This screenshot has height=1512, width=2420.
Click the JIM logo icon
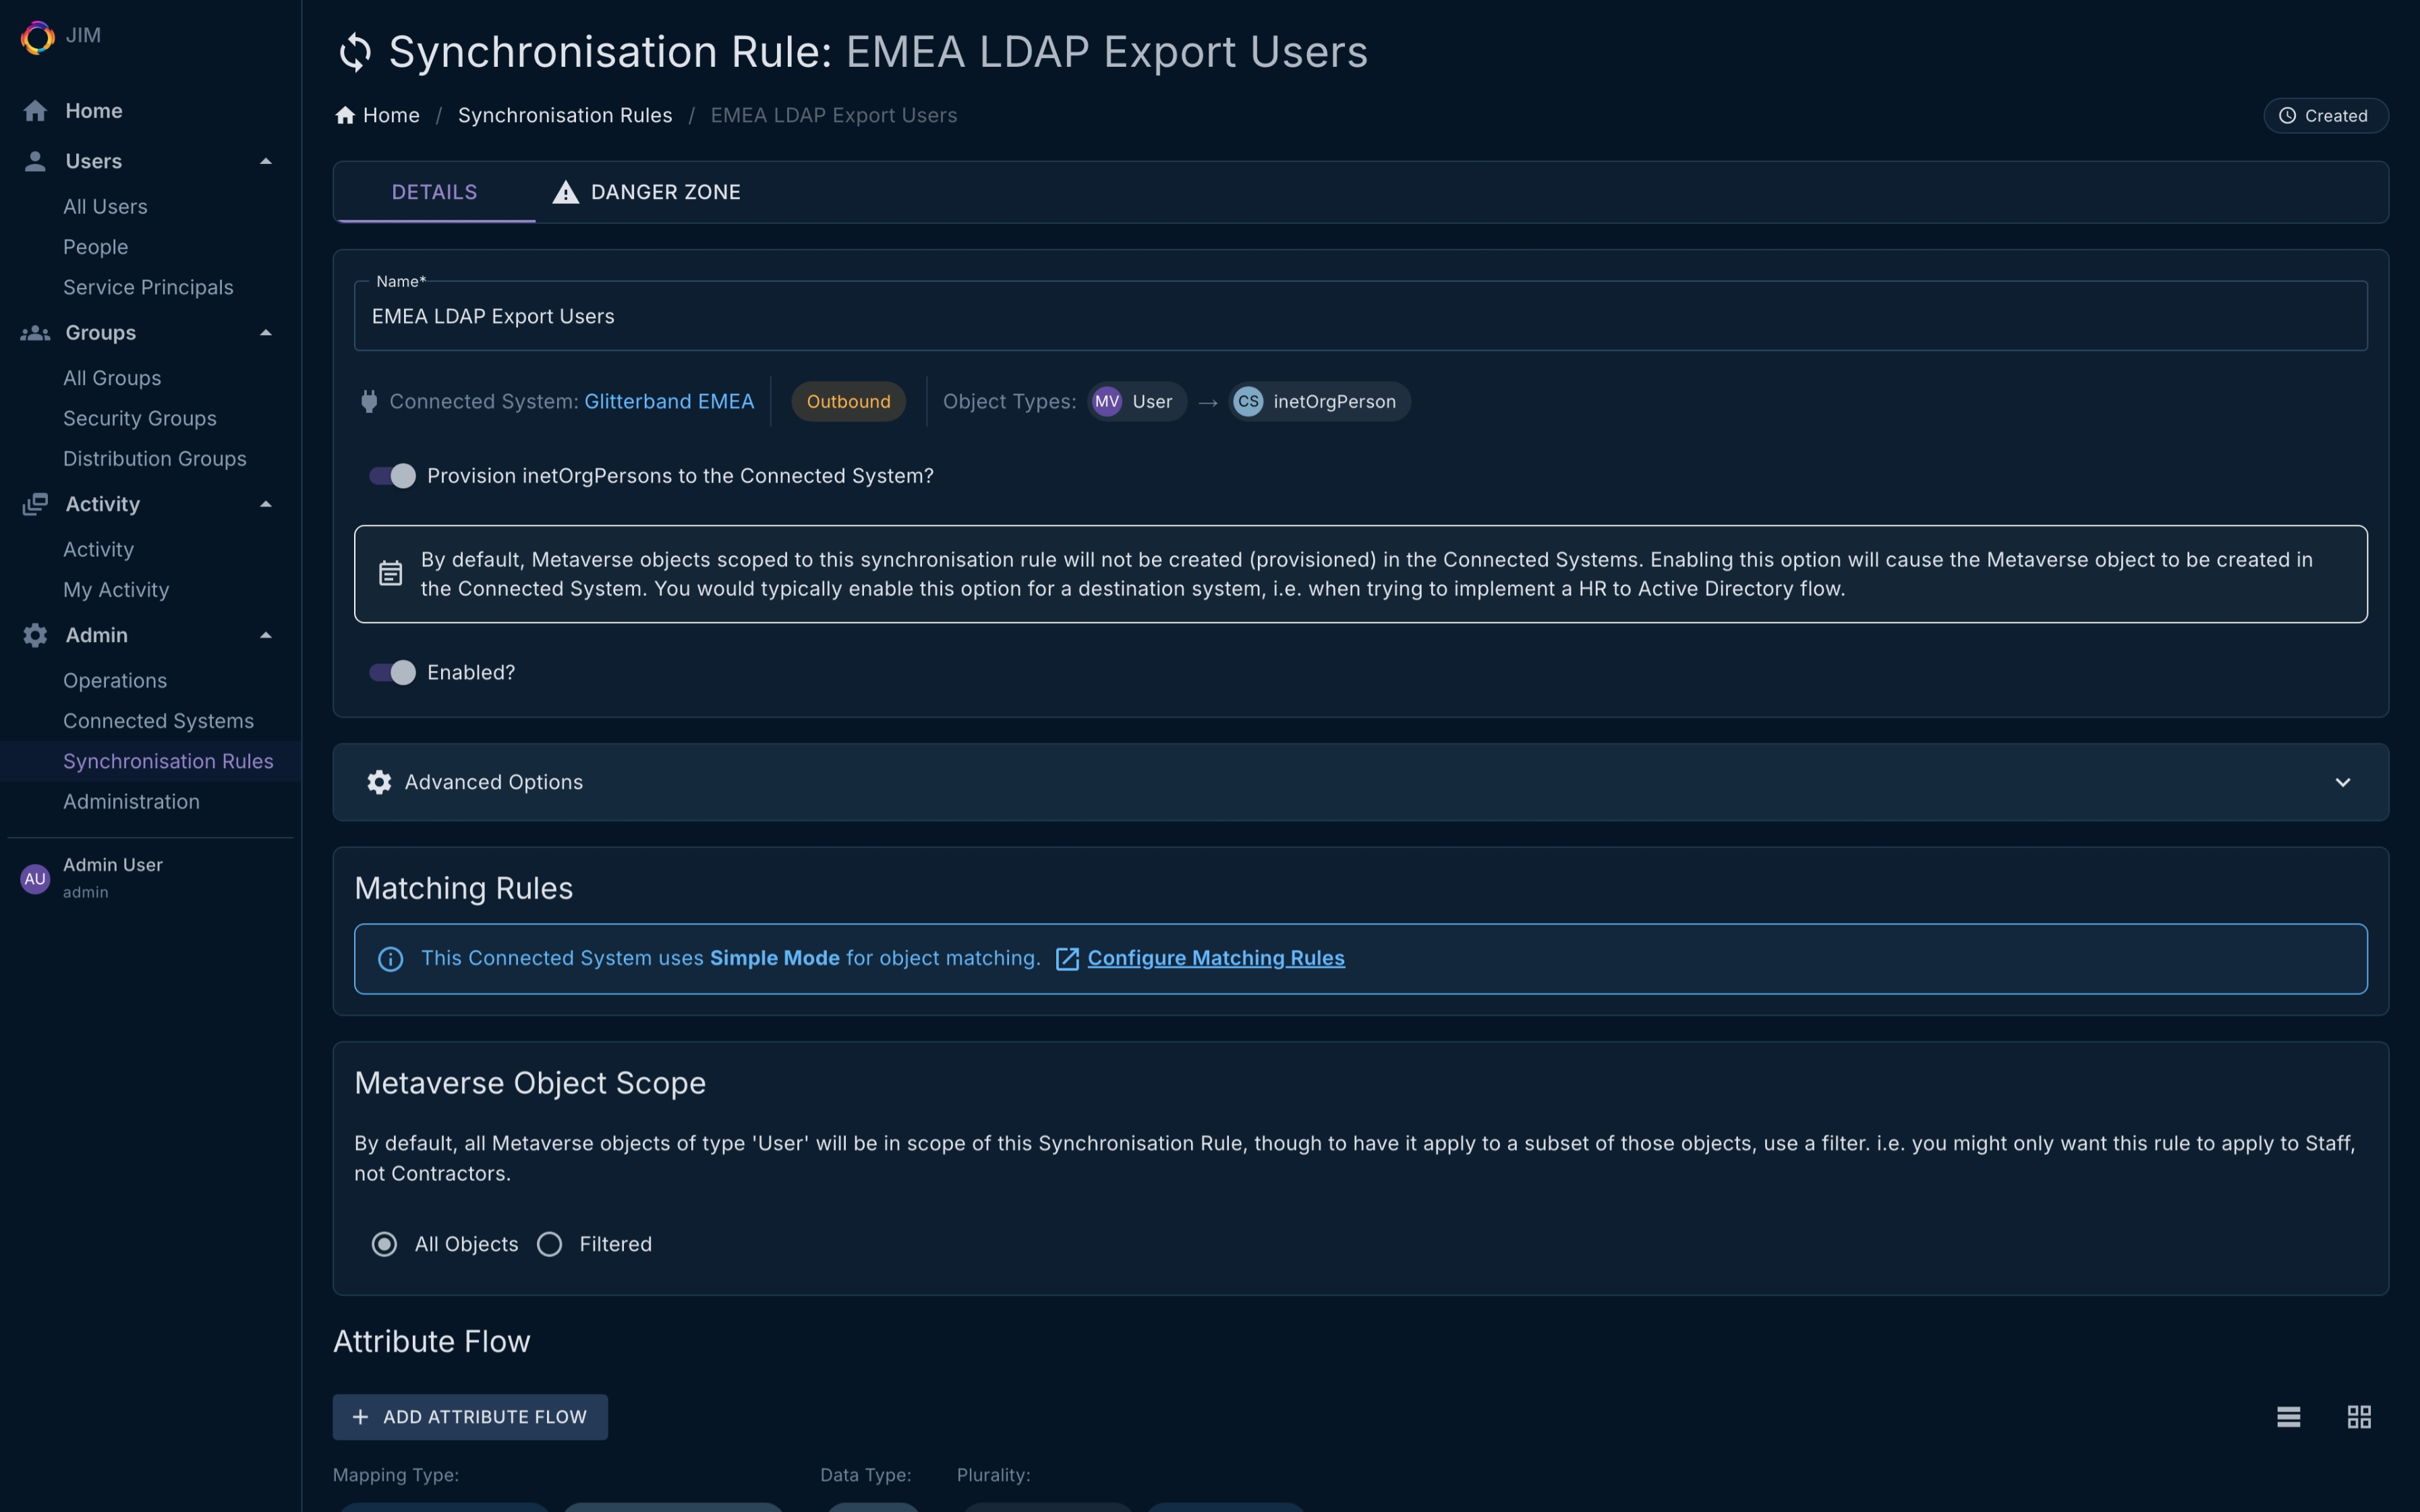point(37,37)
